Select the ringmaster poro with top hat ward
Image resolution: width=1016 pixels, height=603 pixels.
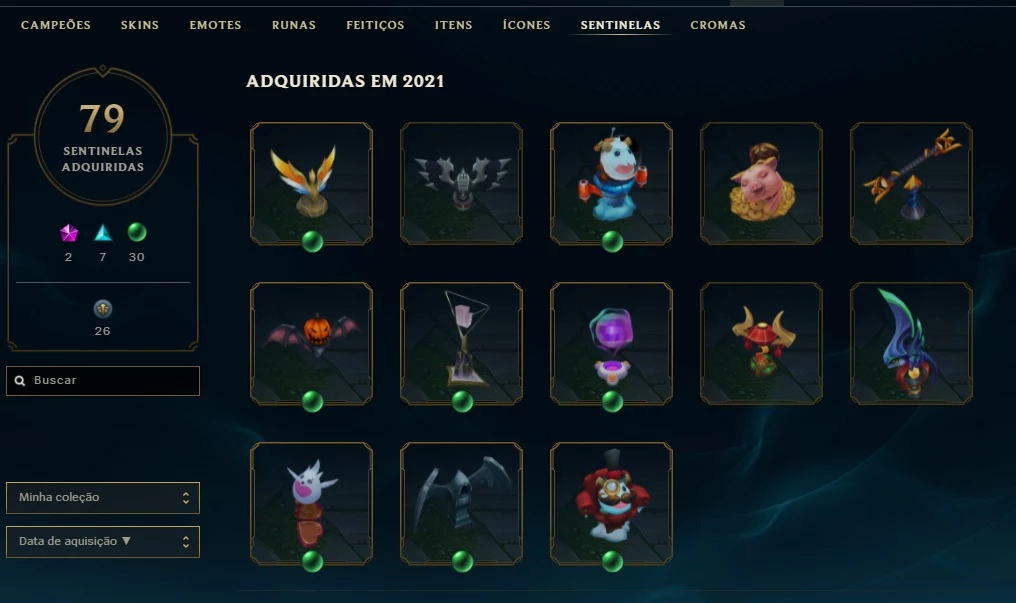611,503
